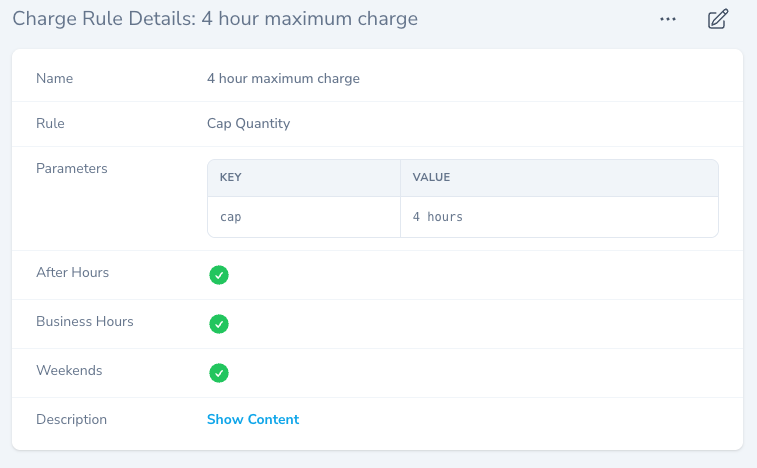Click the Charge Rule Details page title
This screenshot has height=468, width=757.
[215, 19]
